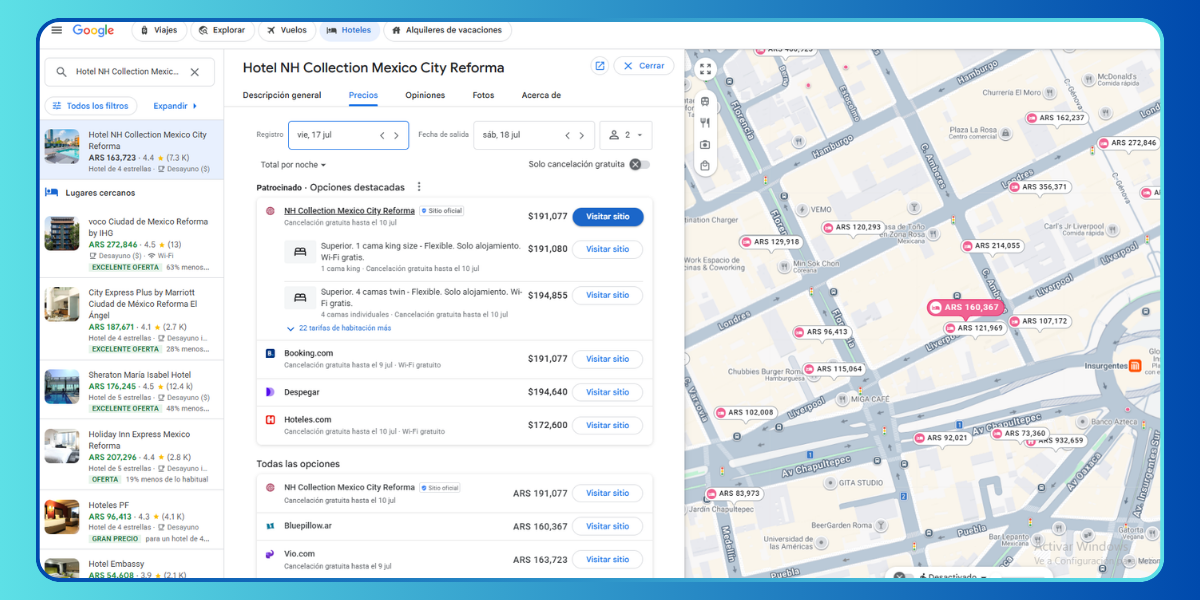Close the hotel panel with Cerrar
Image resolution: width=1200 pixels, height=600 pixels.
click(x=643, y=66)
